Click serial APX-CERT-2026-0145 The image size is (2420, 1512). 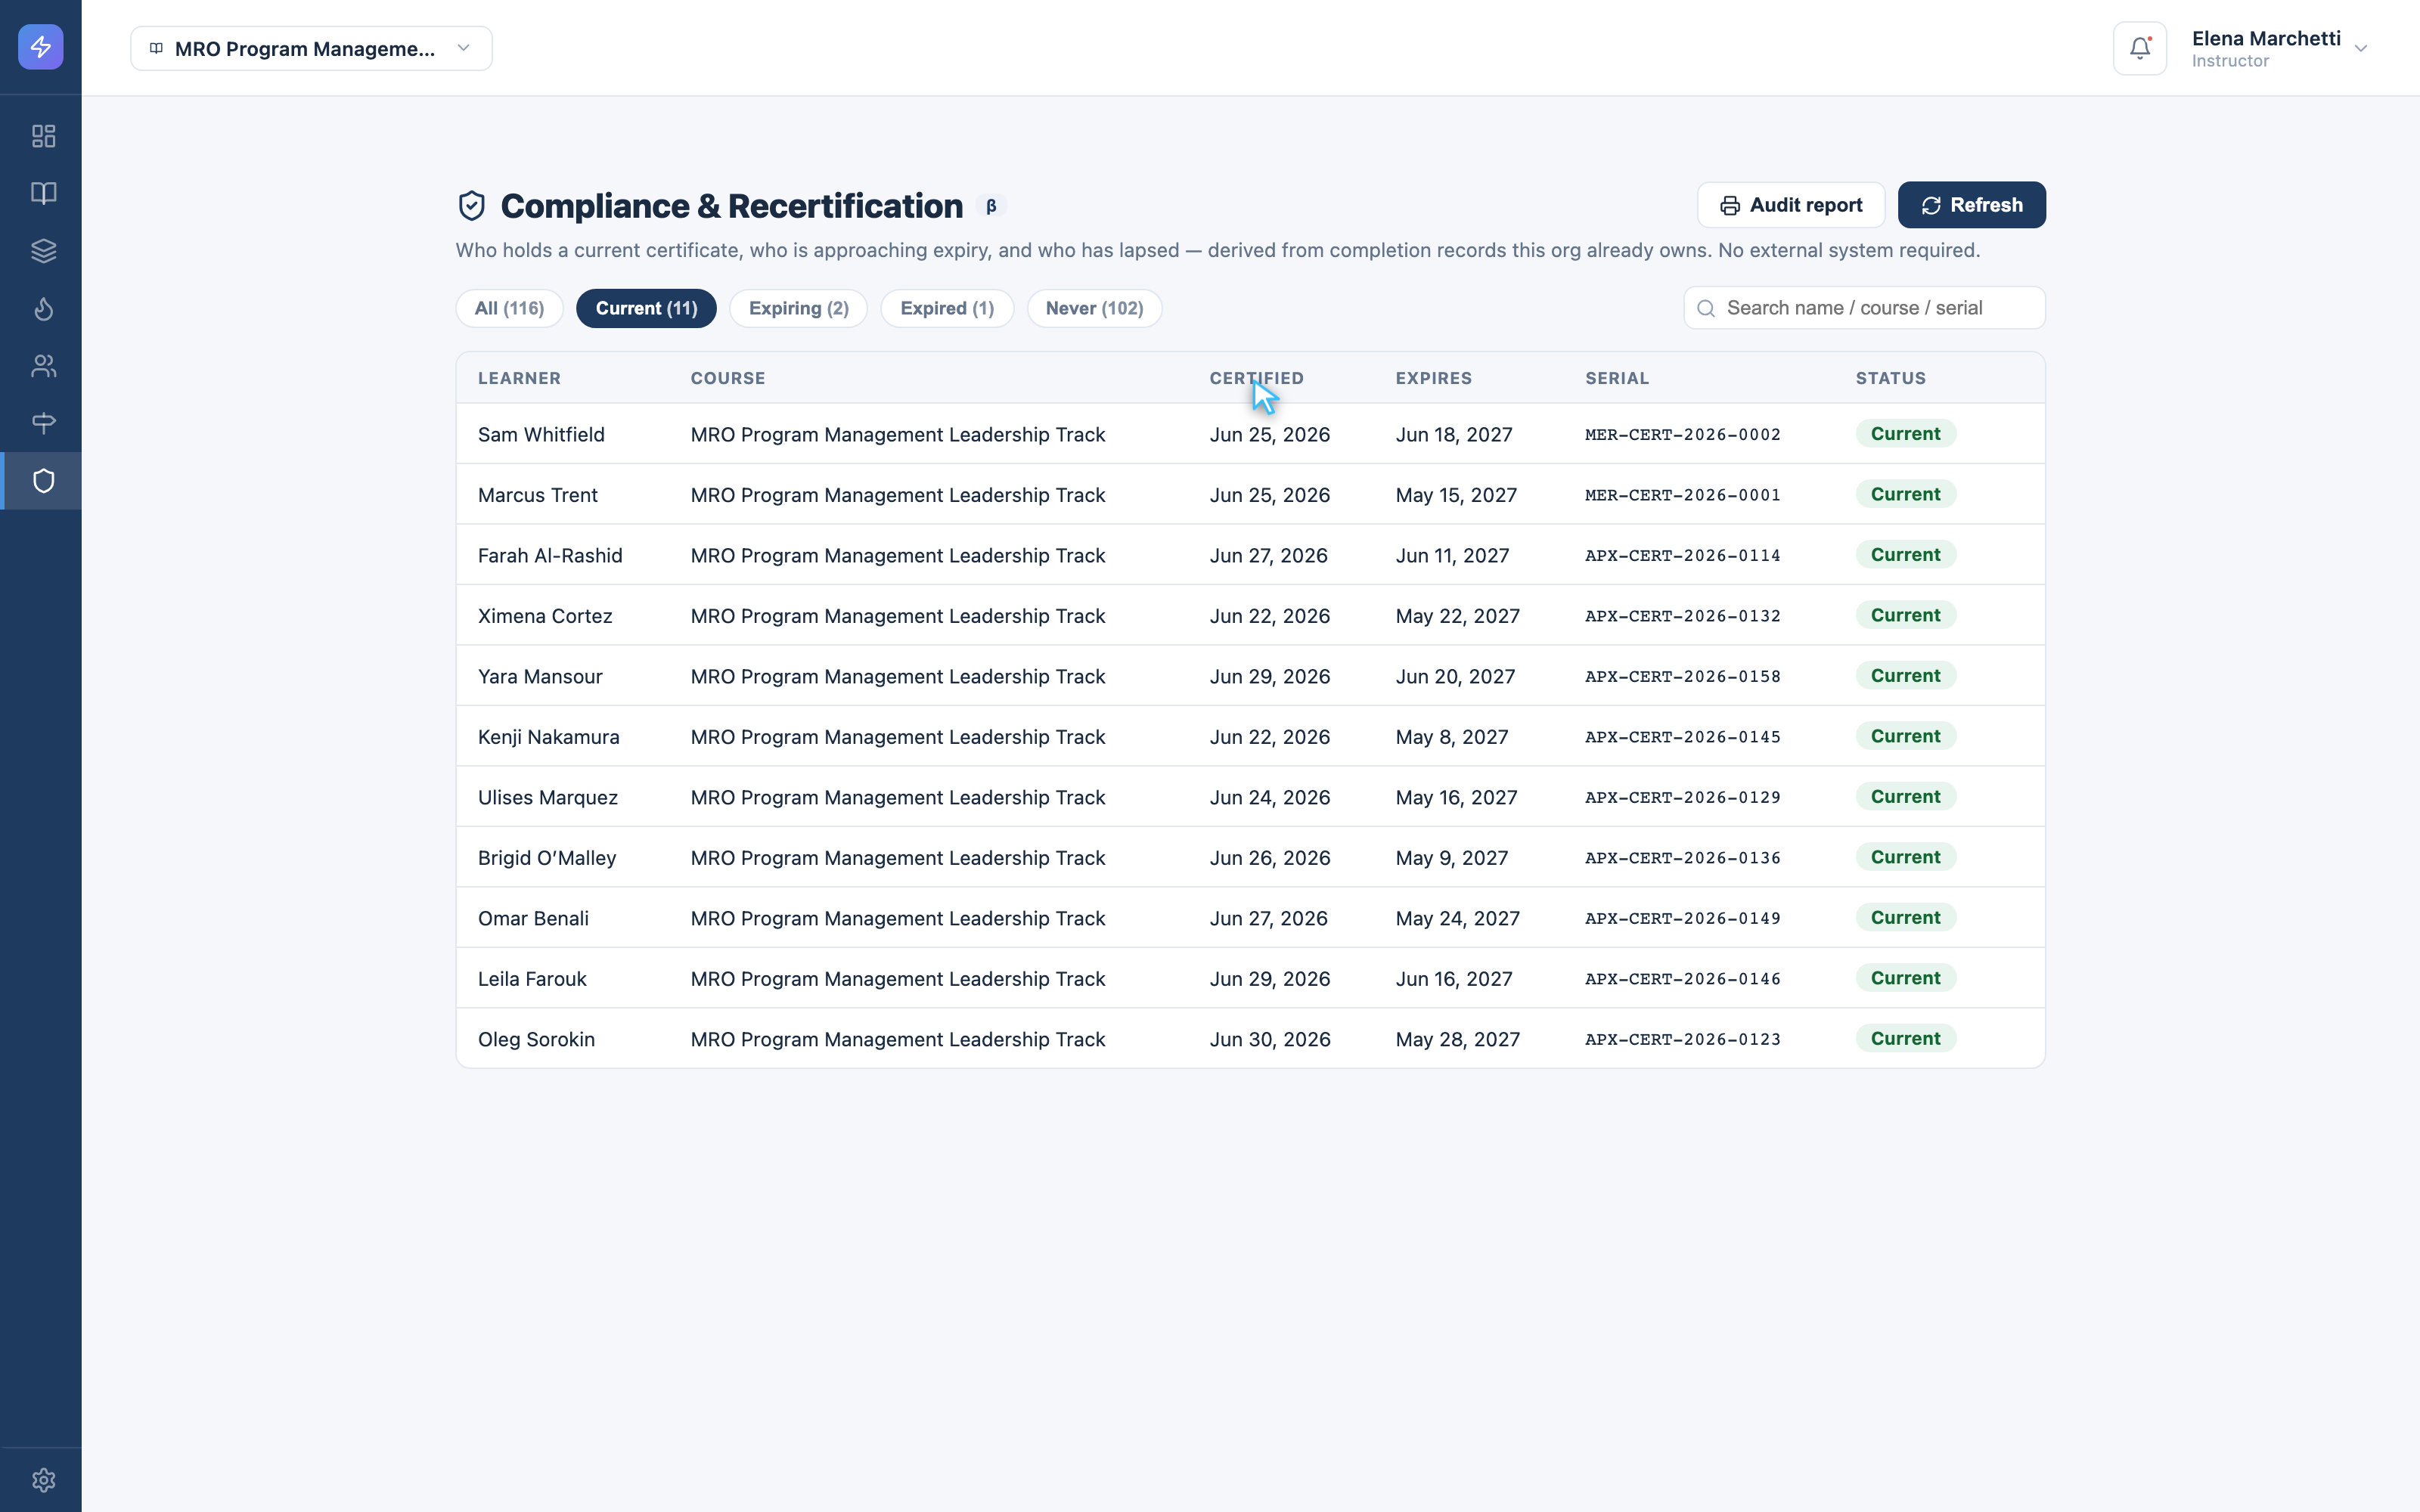tap(1683, 737)
